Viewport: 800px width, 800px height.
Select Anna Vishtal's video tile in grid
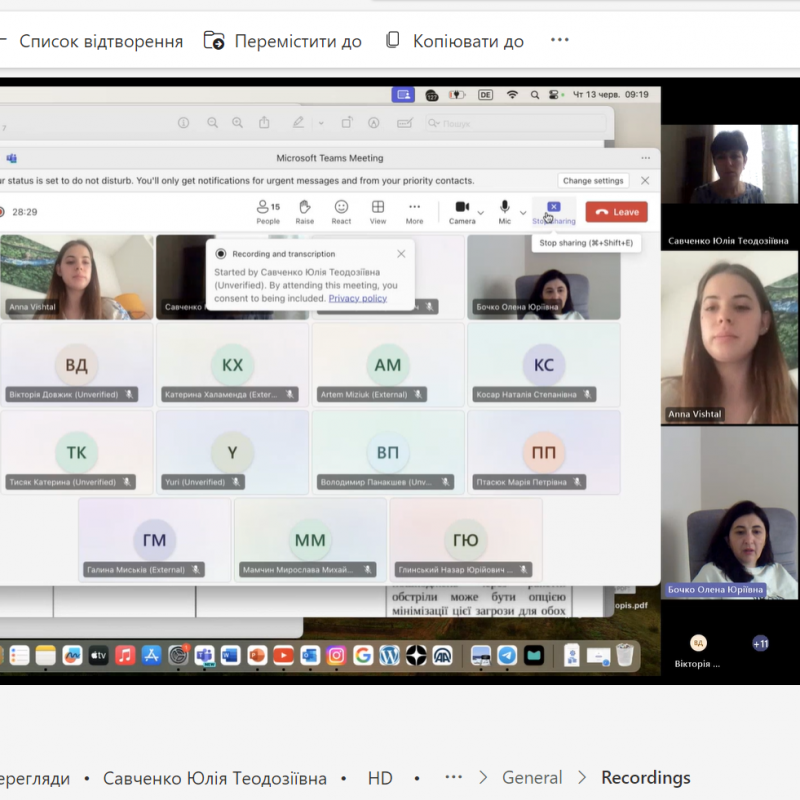[77, 277]
